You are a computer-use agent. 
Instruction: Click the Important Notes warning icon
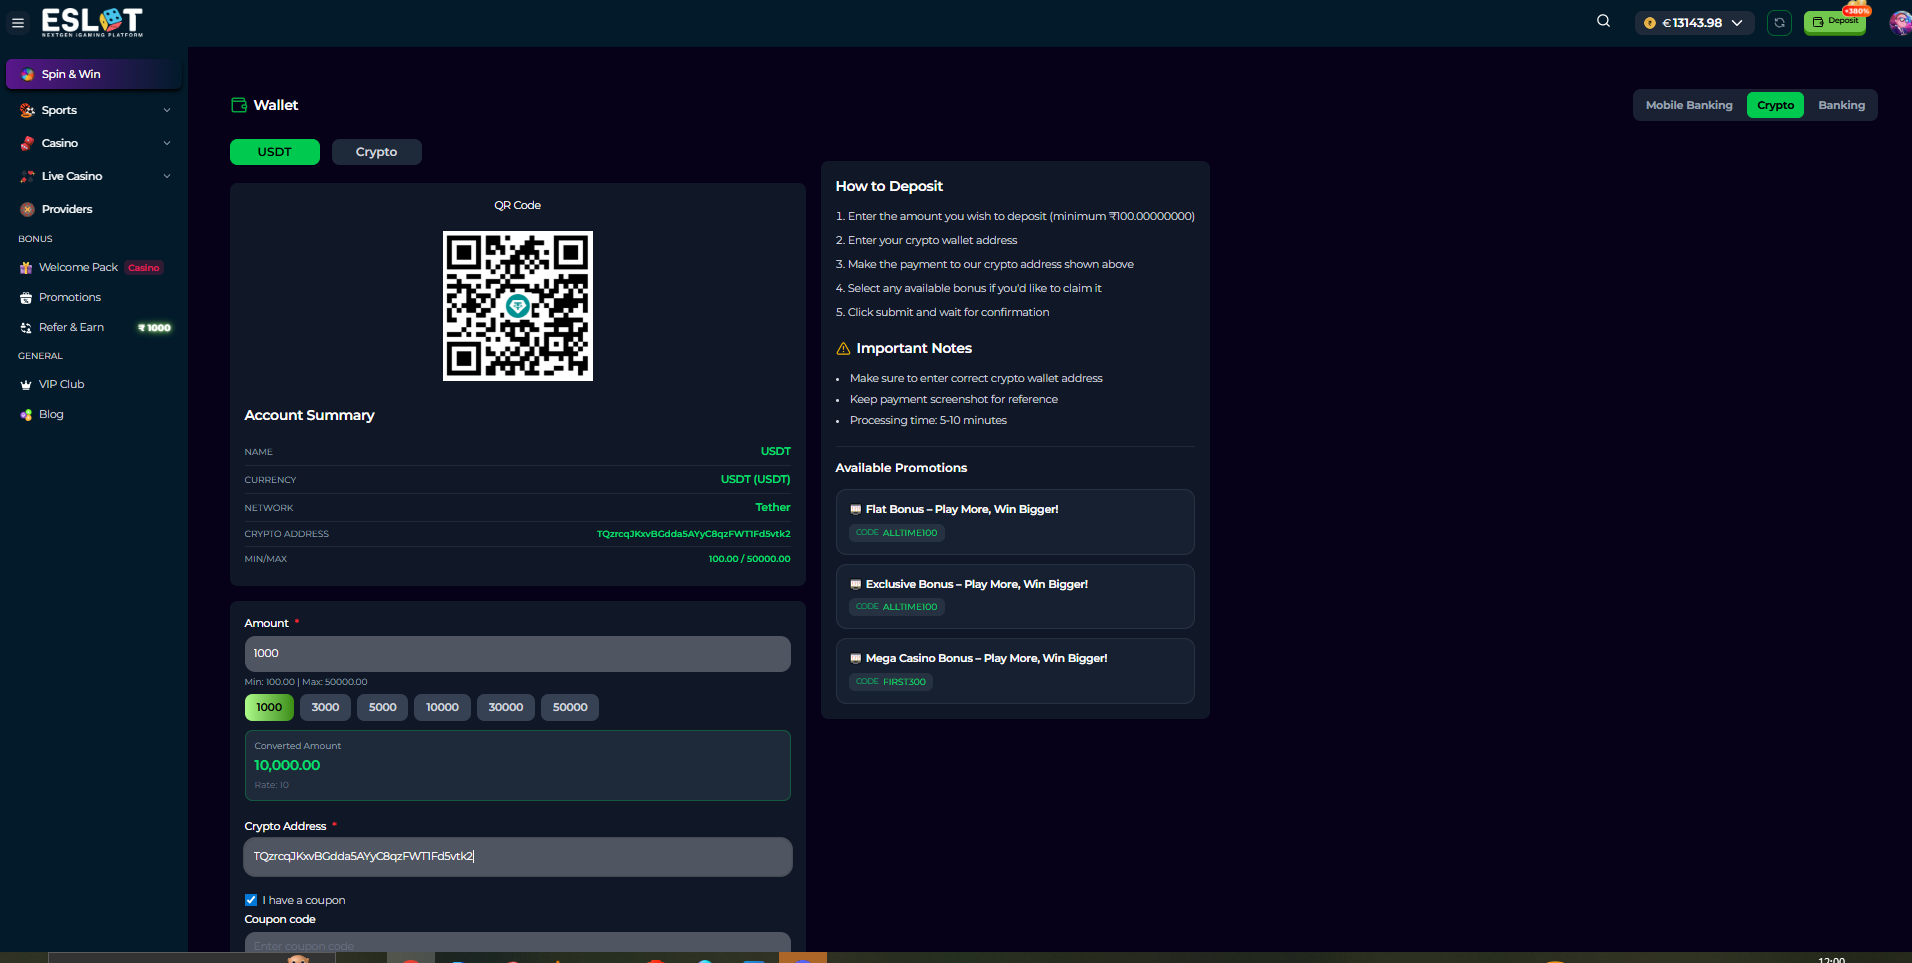point(843,348)
